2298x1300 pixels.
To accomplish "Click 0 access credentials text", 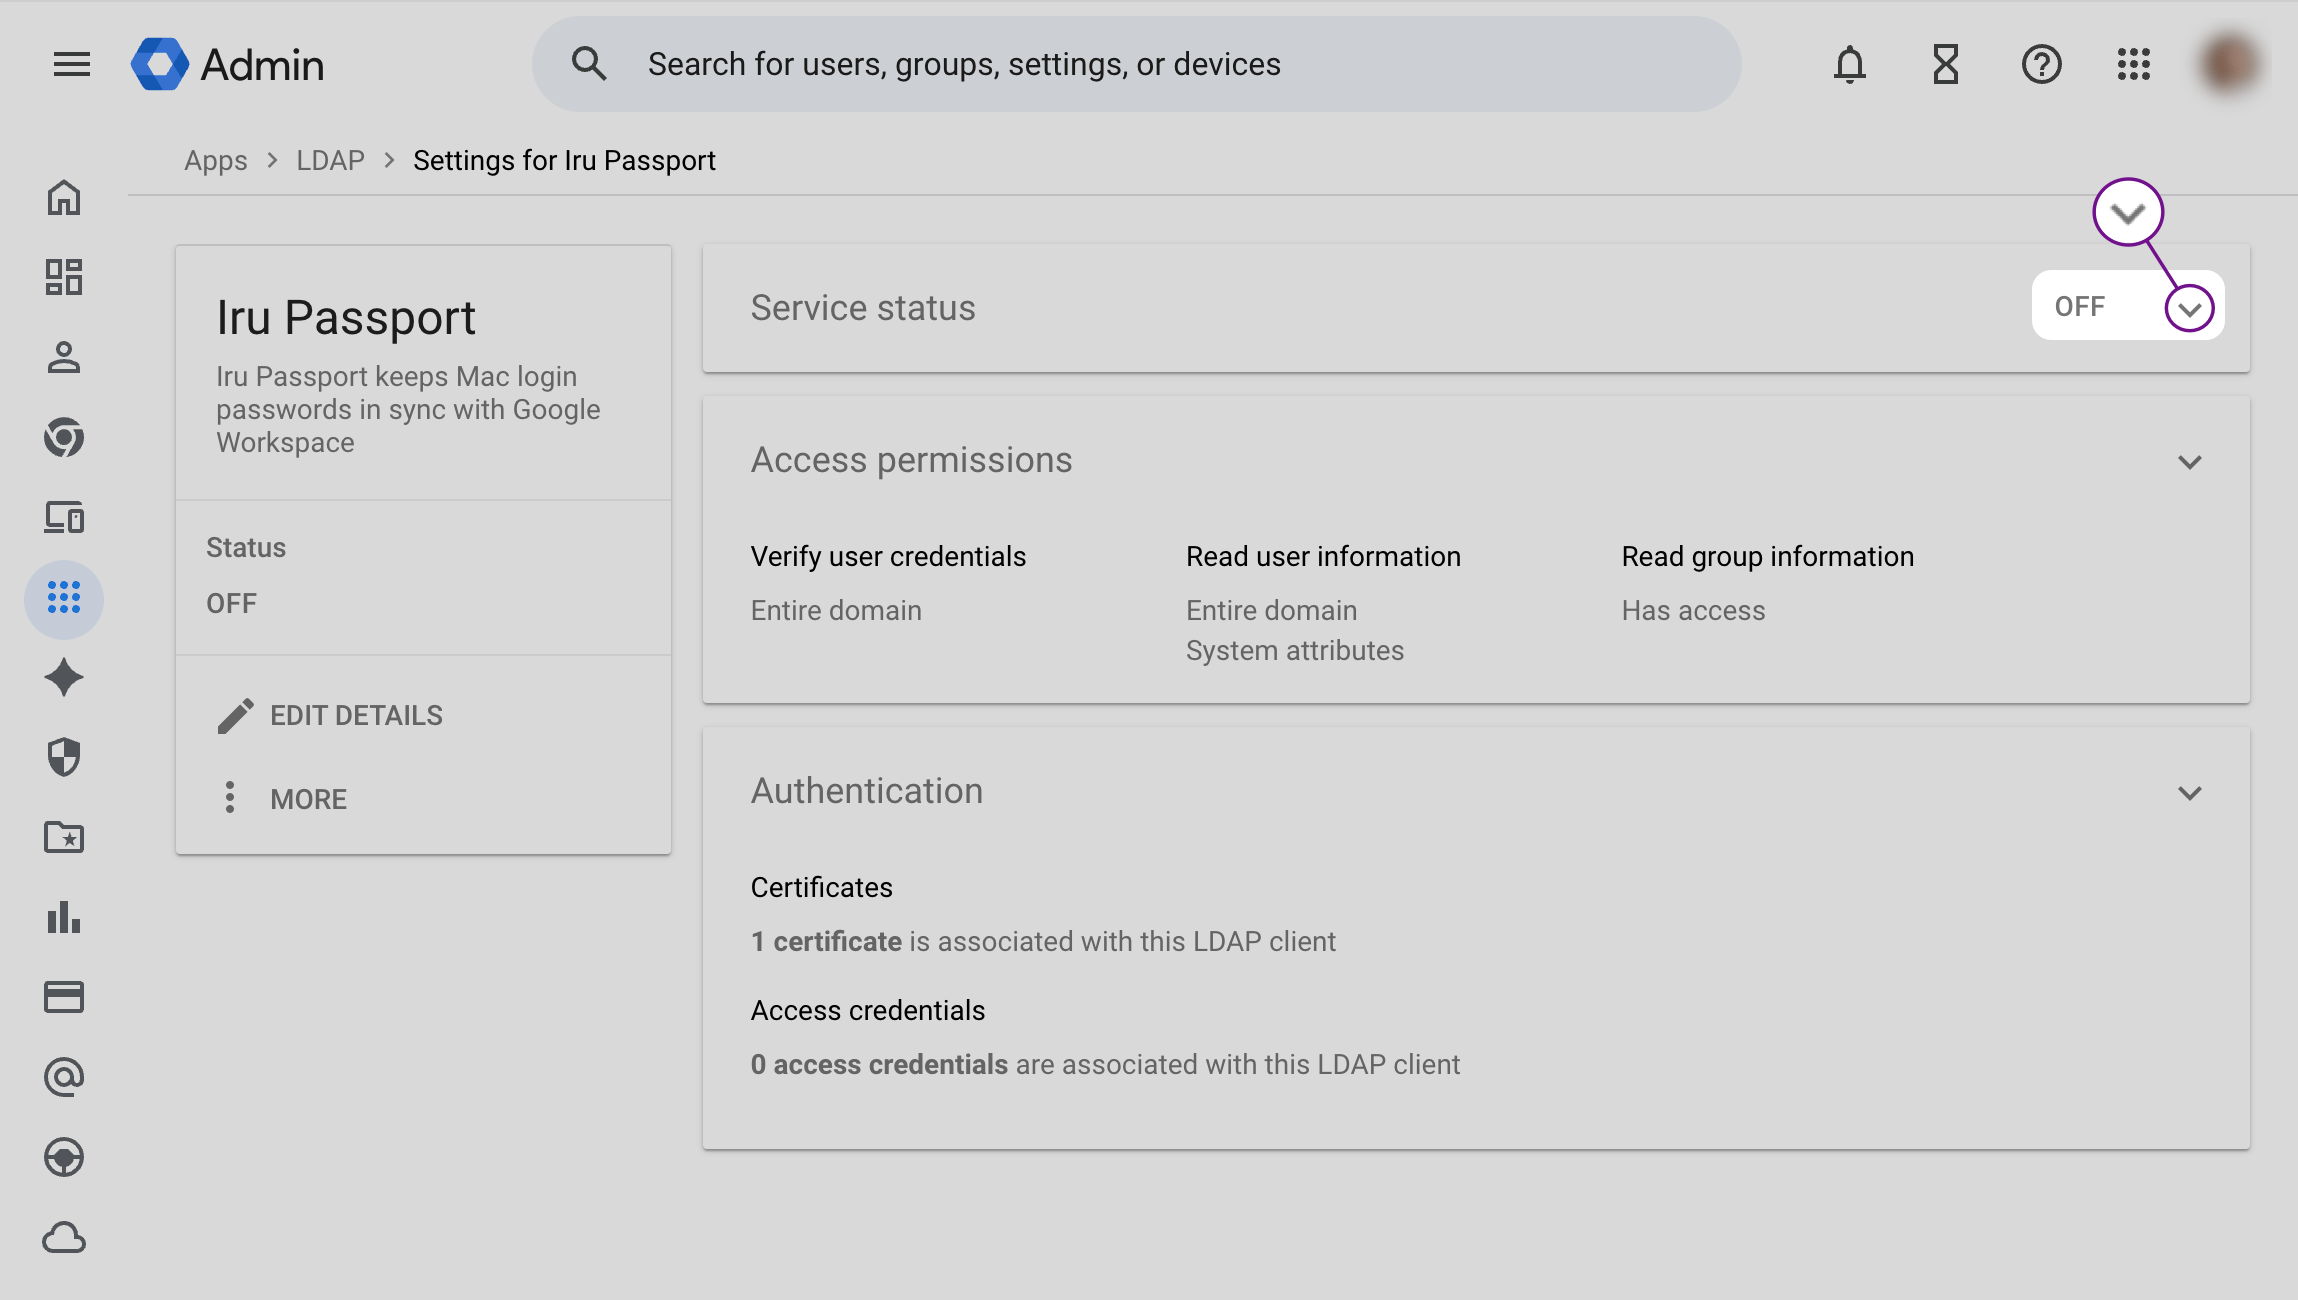I will pos(1105,1064).
